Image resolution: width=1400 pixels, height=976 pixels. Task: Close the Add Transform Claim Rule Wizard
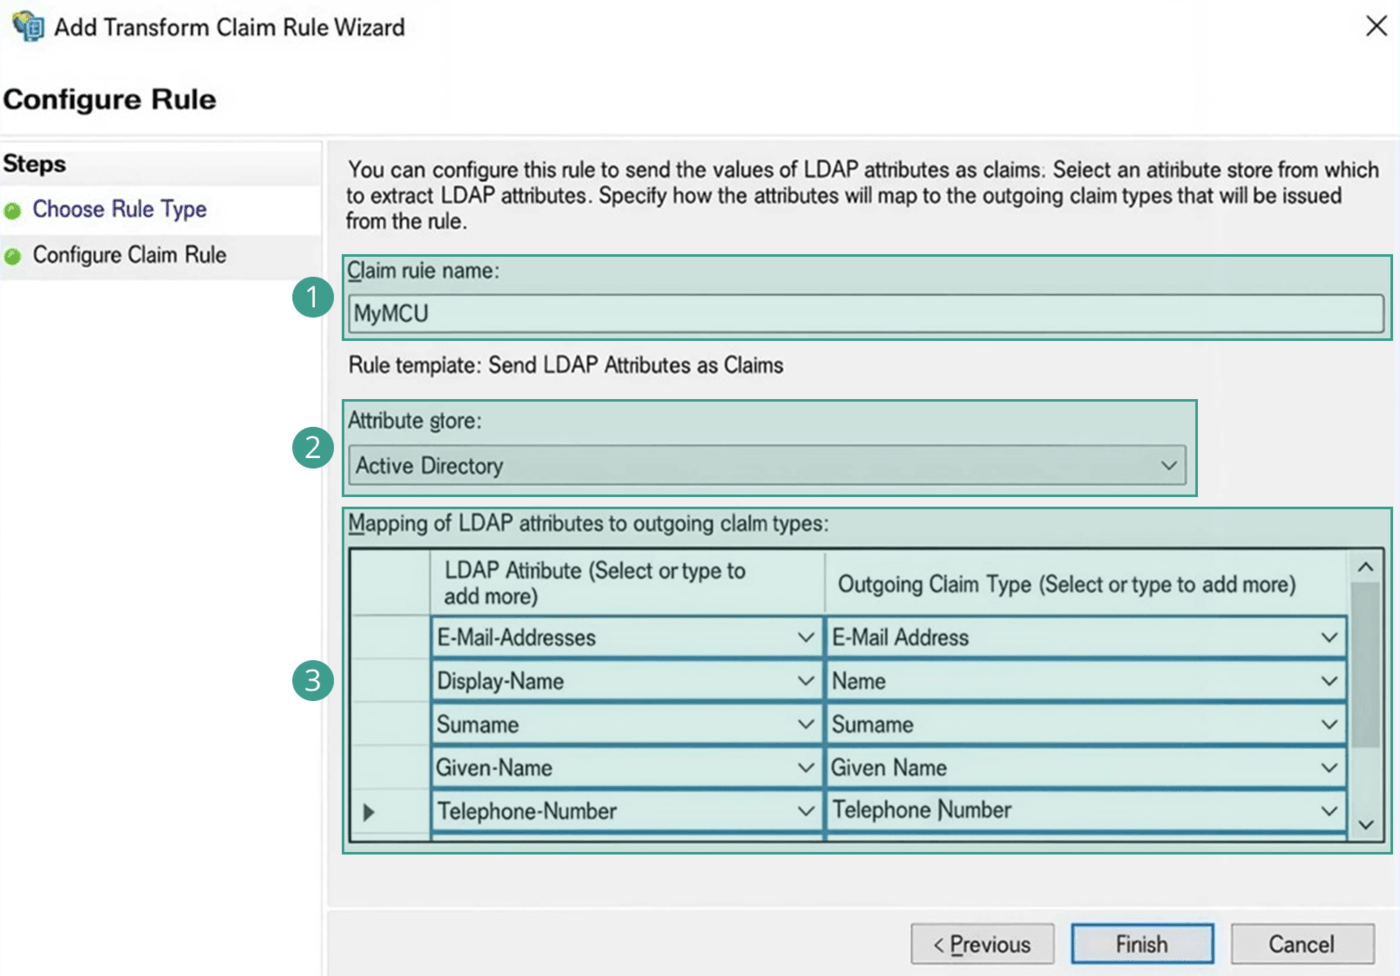[1376, 26]
